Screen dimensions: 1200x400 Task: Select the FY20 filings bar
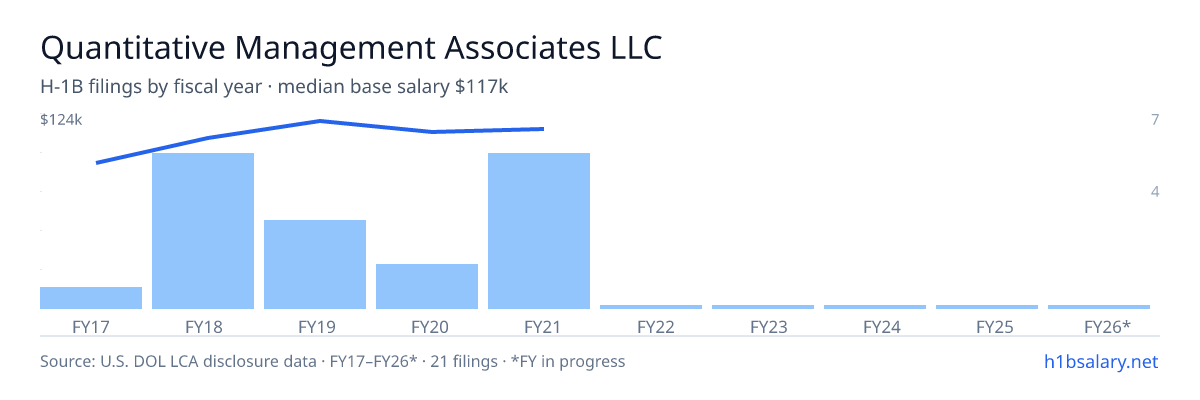click(427, 286)
